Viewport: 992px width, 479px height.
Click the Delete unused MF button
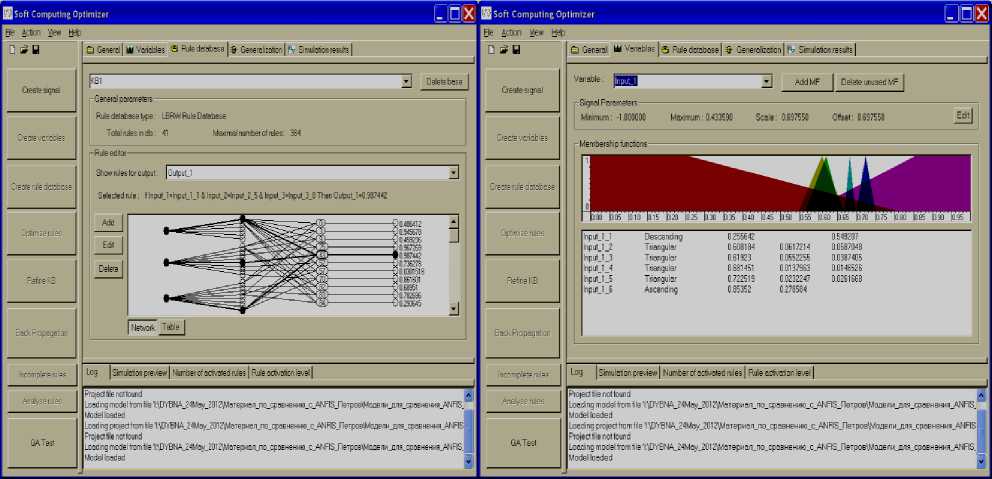[867, 81]
